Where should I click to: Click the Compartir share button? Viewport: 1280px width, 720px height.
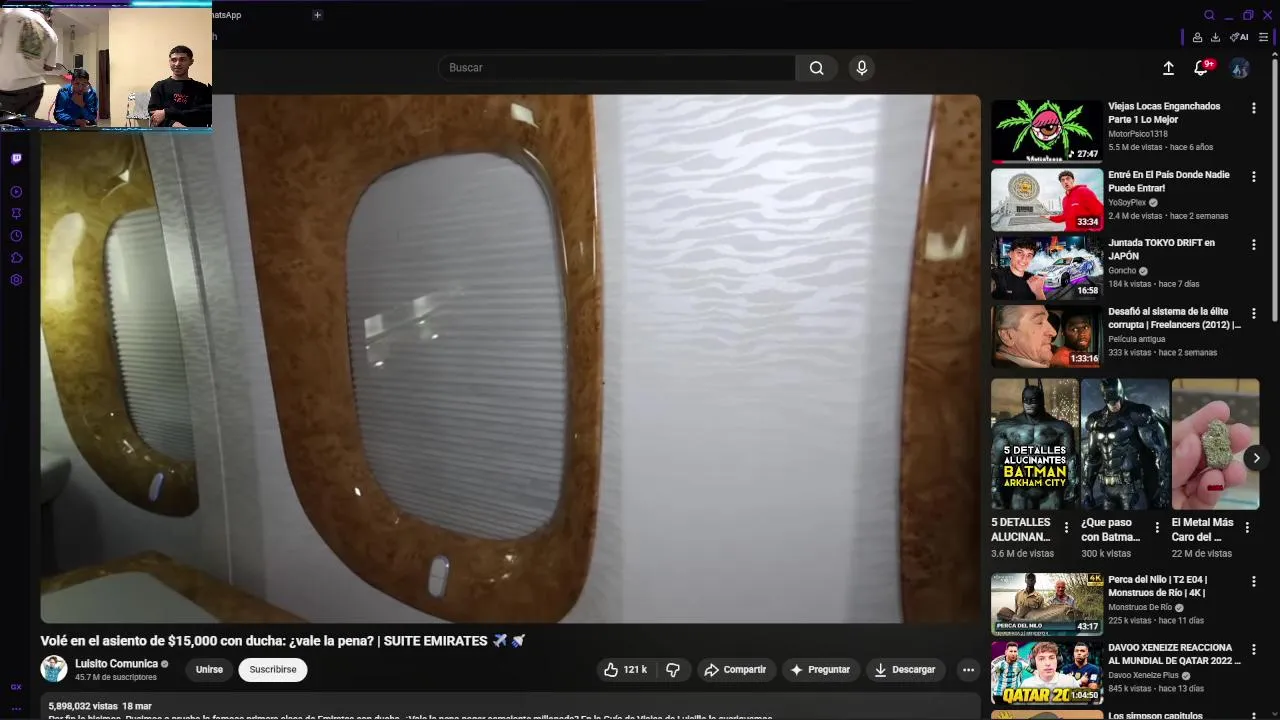point(735,670)
